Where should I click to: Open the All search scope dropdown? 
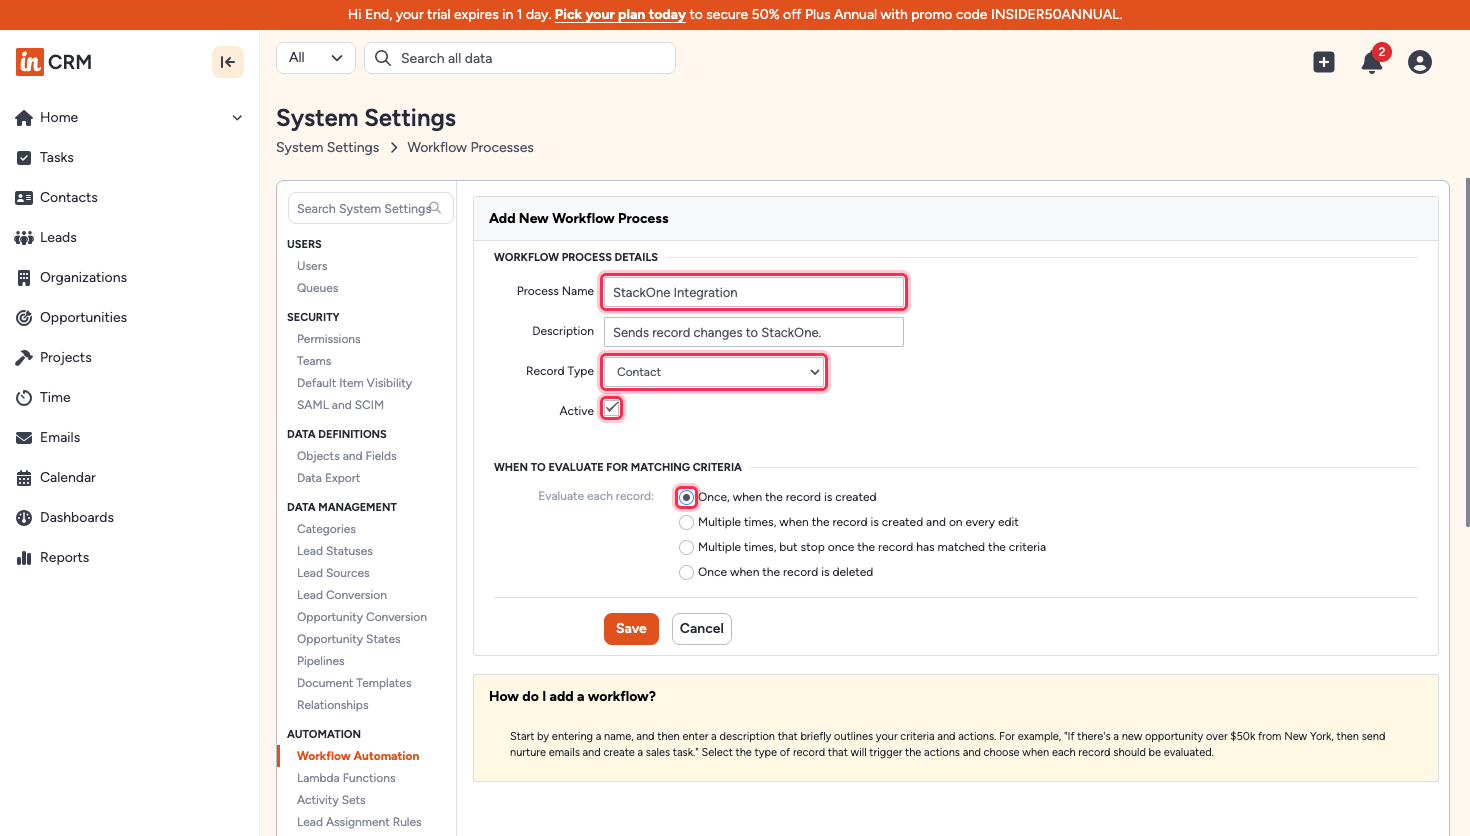point(316,58)
